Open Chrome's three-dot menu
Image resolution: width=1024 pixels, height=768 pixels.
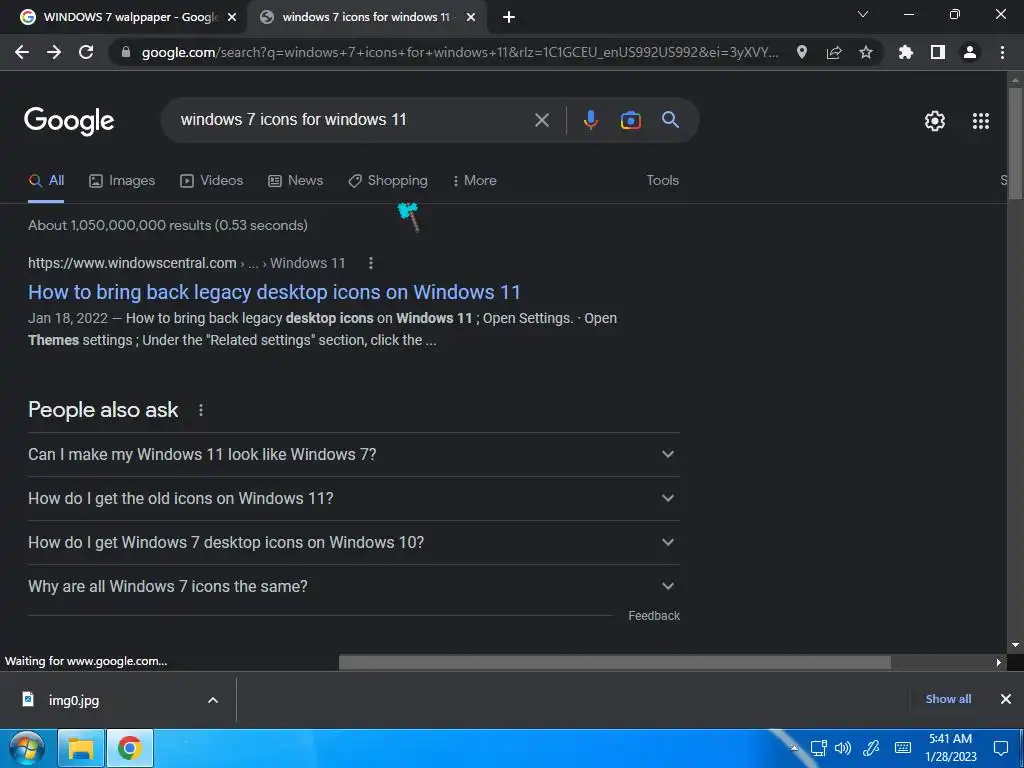(x=1002, y=52)
